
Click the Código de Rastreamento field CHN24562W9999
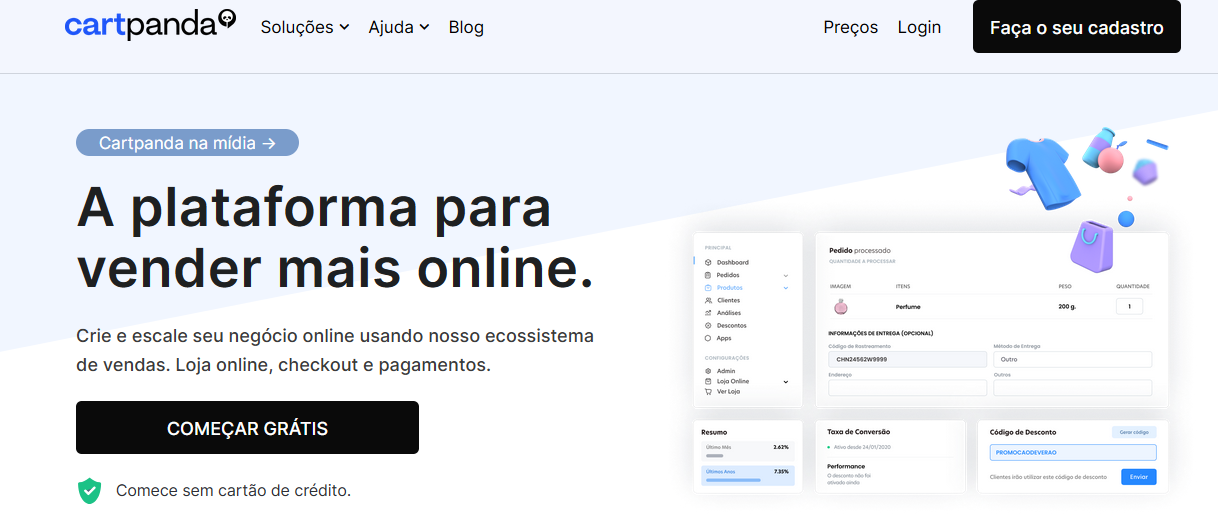908,359
